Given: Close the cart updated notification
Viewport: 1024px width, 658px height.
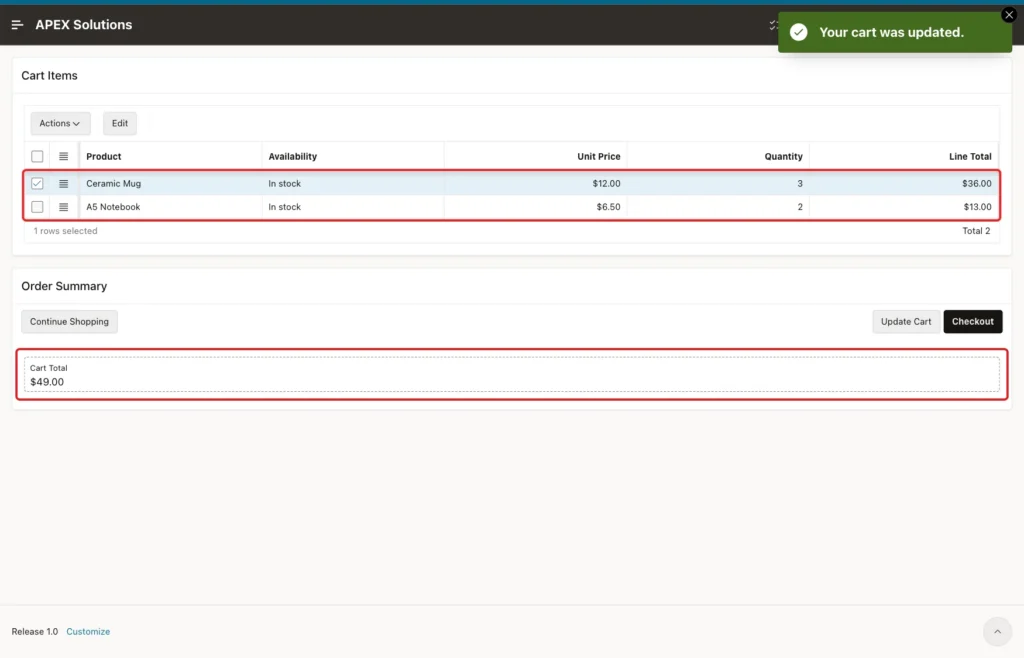Looking at the screenshot, I should 1009,15.
